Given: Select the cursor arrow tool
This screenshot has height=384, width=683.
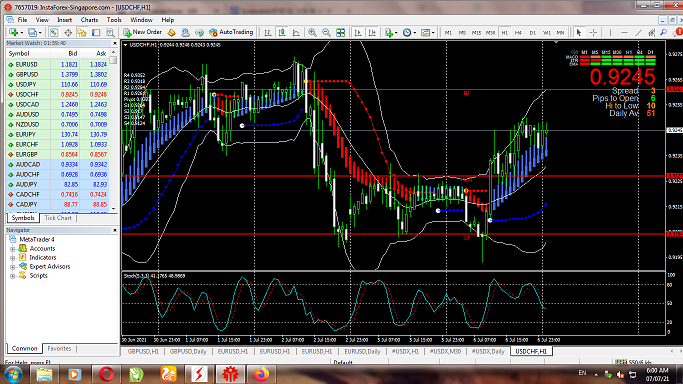Looking at the screenshot, I should [x=579, y=32].
